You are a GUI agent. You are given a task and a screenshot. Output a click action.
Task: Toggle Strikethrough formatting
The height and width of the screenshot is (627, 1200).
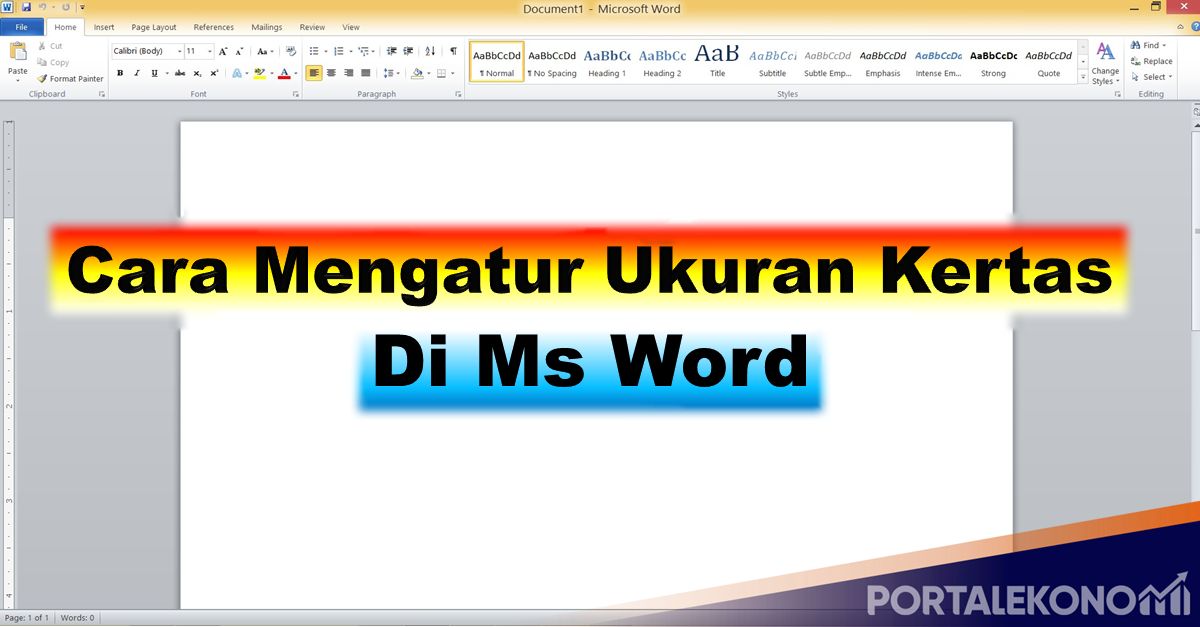coord(180,73)
